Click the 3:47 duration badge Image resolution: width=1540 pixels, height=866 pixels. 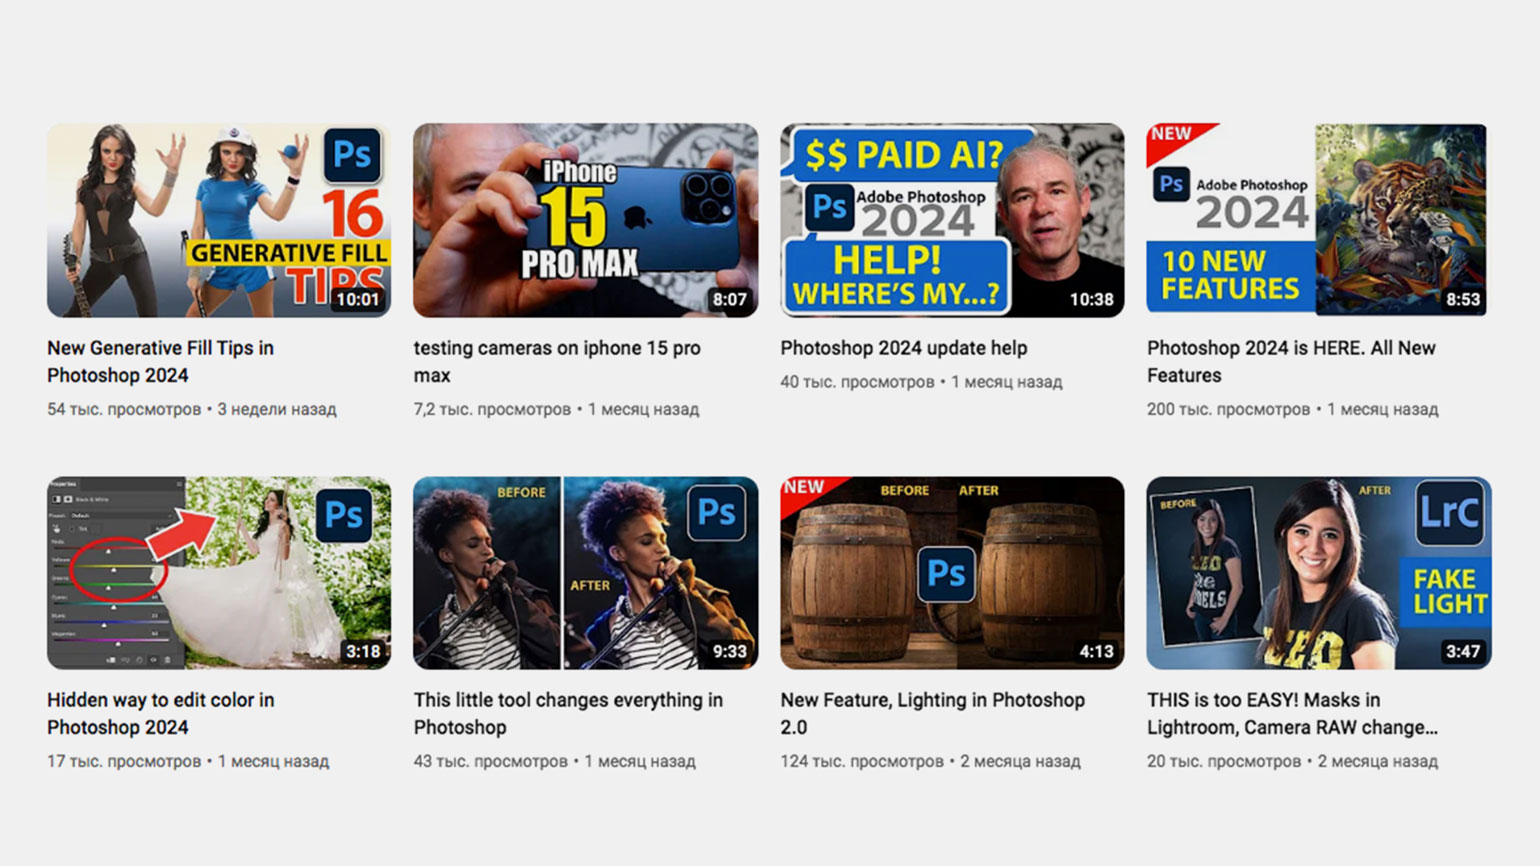(1462, 651)
